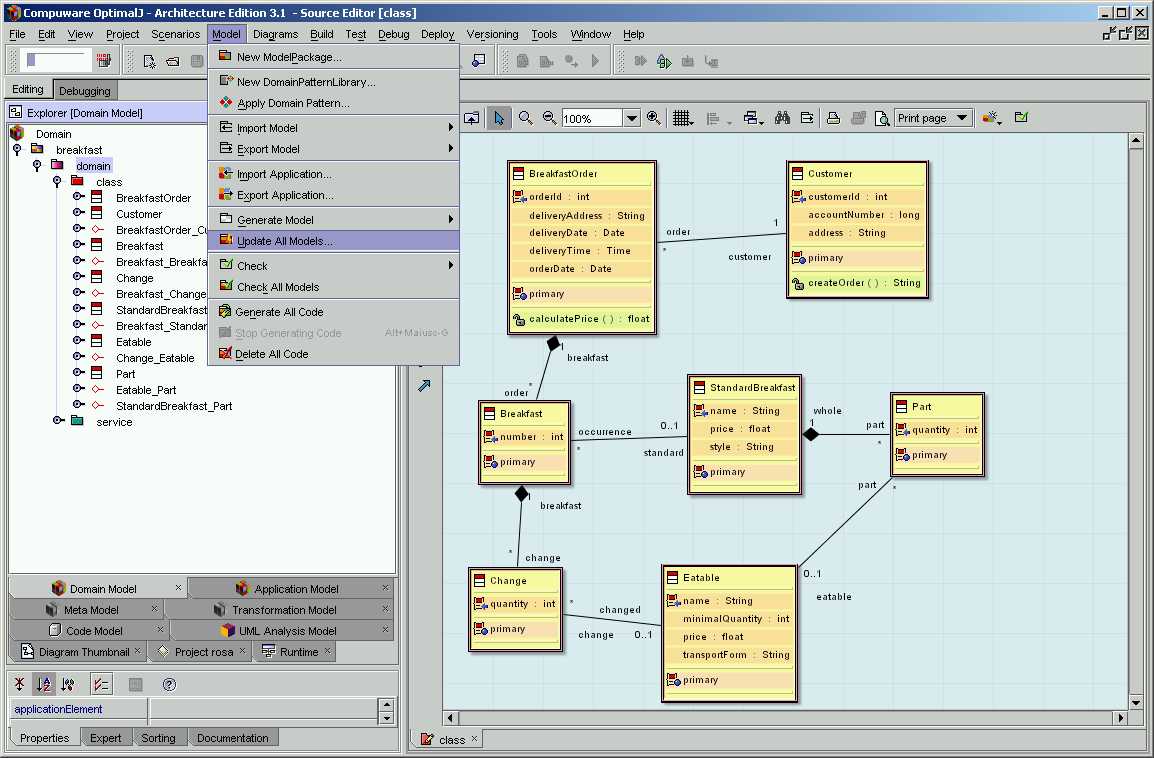Click the zoom out magnifier icon
This screenshot has width=1154, height=758.
pyautogui.click(x=549, y=118)
